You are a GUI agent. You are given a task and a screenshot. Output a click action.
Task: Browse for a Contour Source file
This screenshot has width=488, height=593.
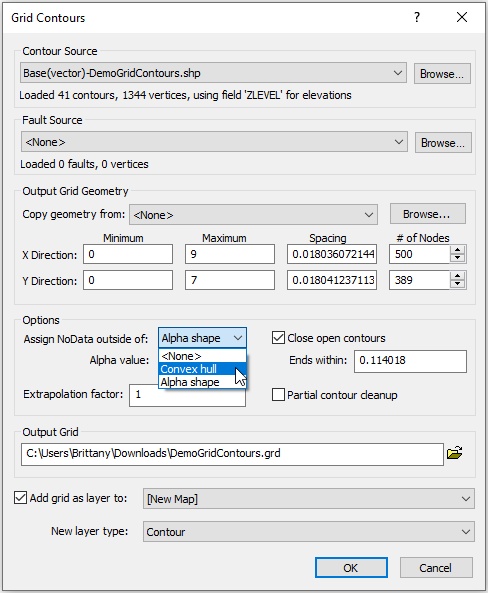click(x=442, y=74)
